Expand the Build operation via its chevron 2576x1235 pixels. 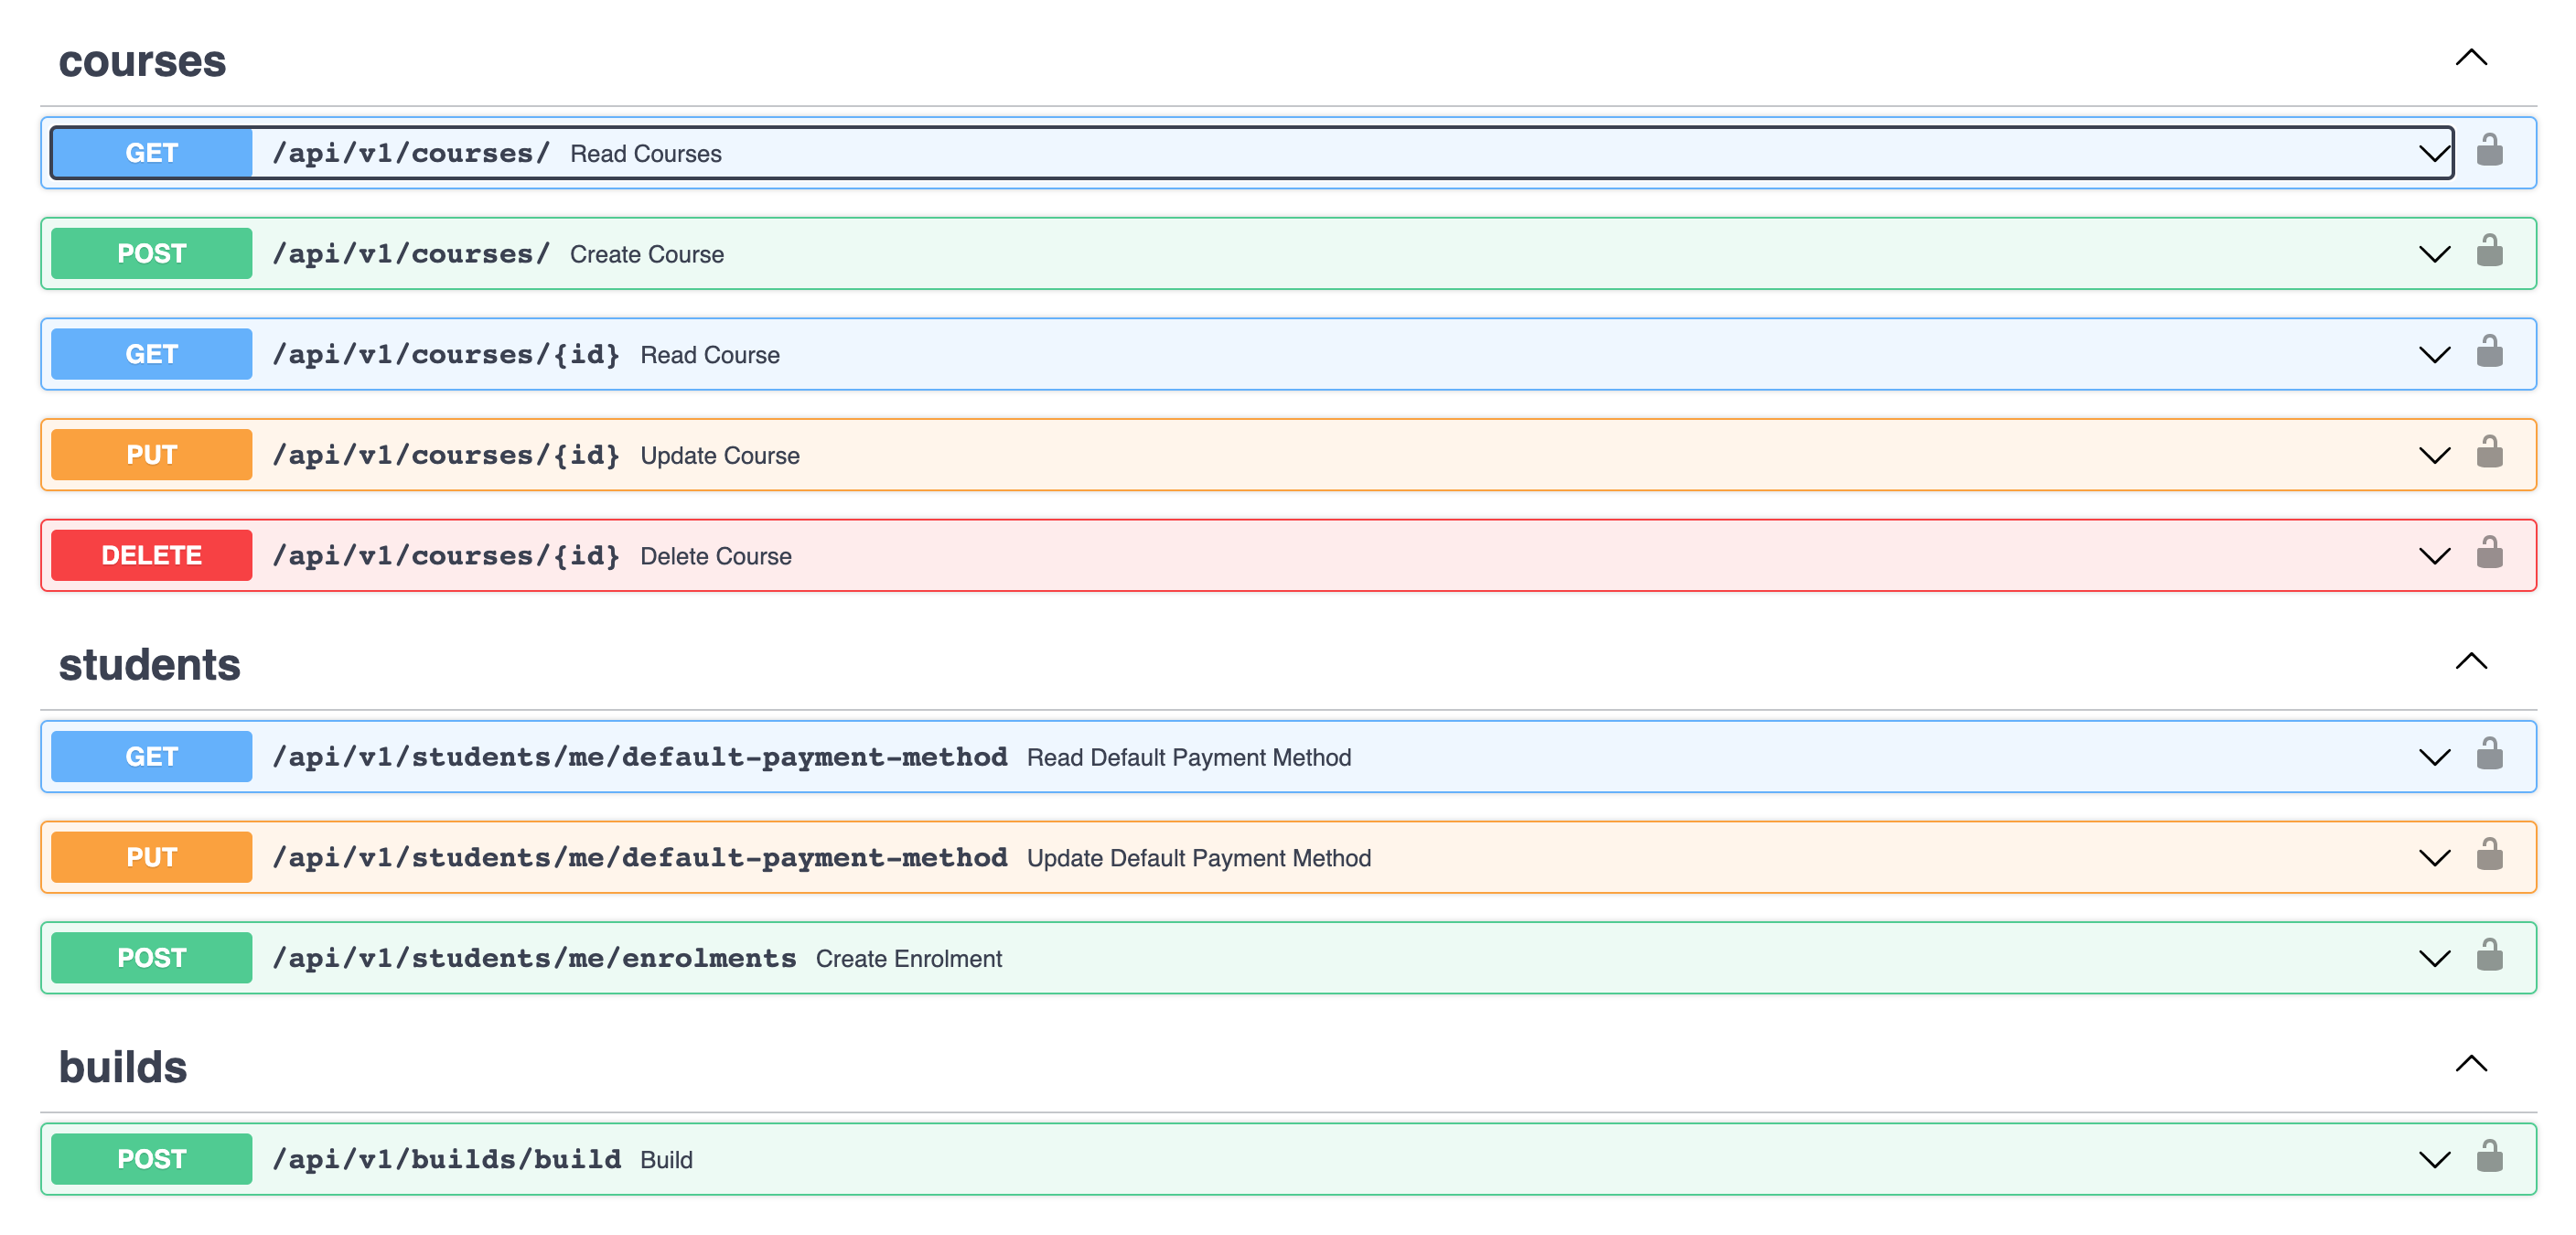click(x=2433, y=1161)
